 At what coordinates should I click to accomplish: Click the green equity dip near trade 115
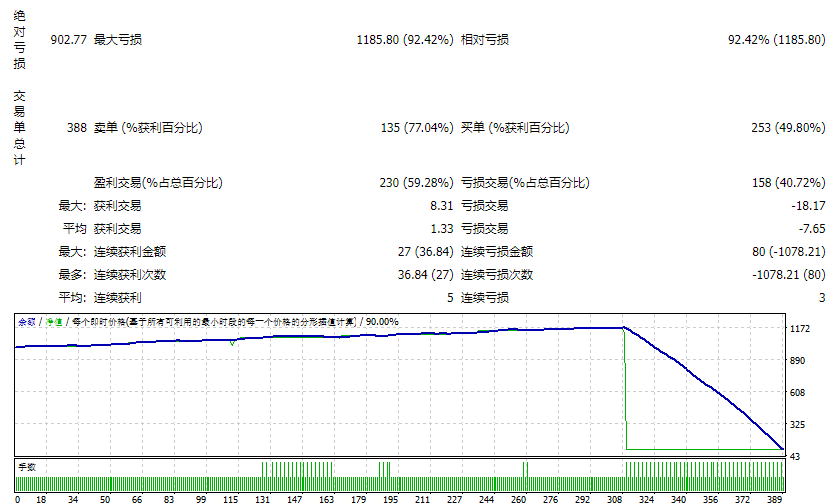[x=233, y=343]
